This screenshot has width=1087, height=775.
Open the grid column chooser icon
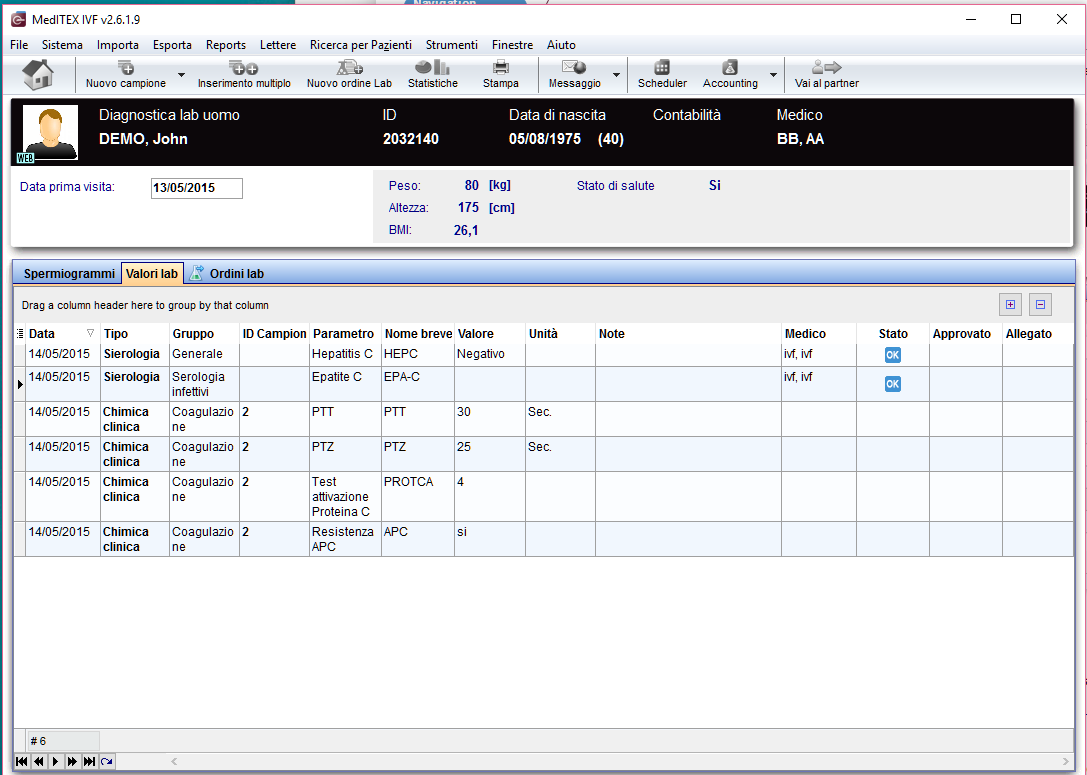tap(19, 334)
